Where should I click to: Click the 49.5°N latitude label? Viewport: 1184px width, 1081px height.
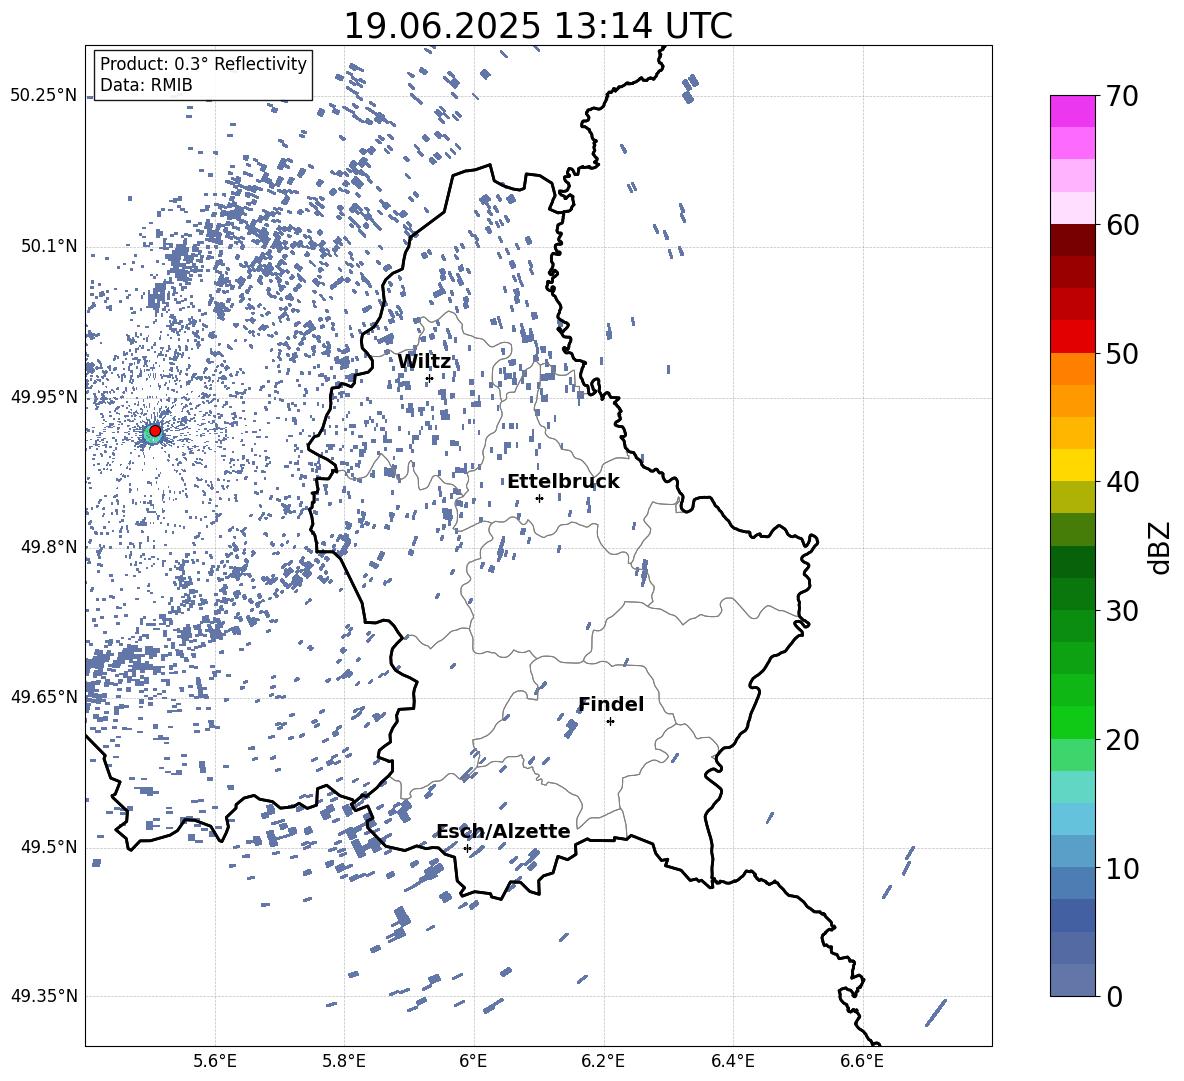48,847
